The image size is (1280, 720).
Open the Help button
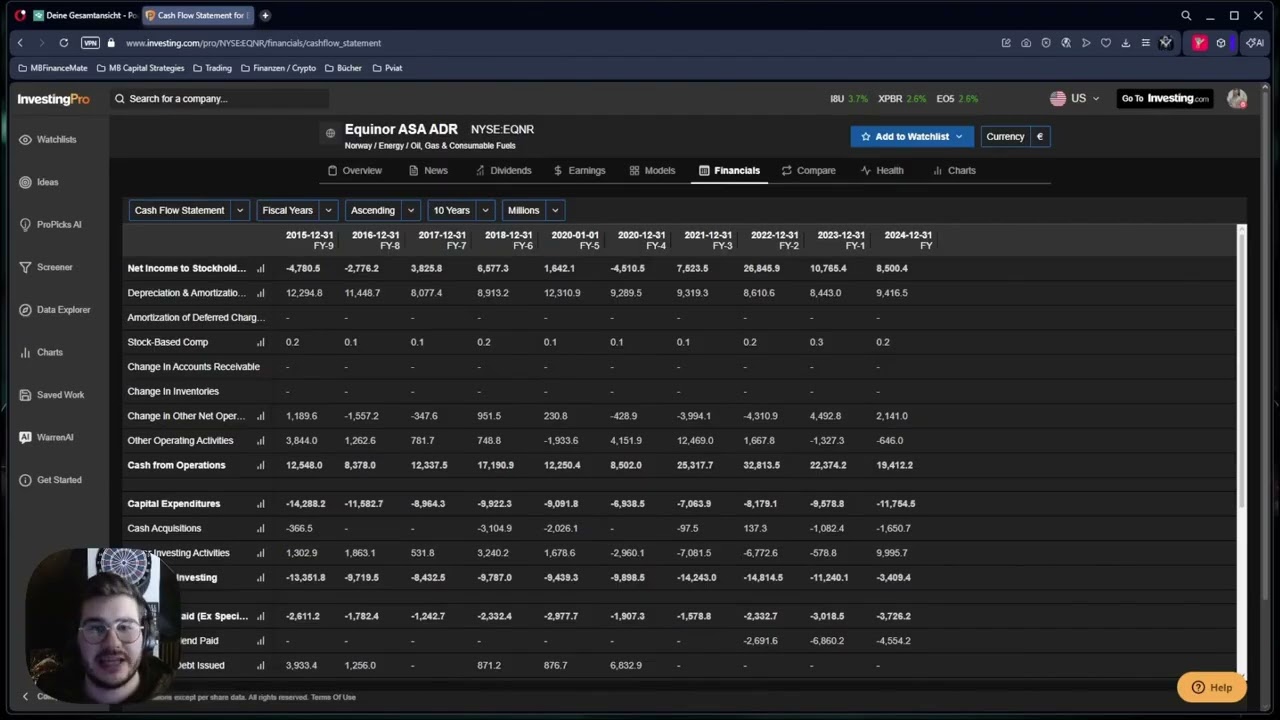pyautogui.click(x=1211, y=688)
